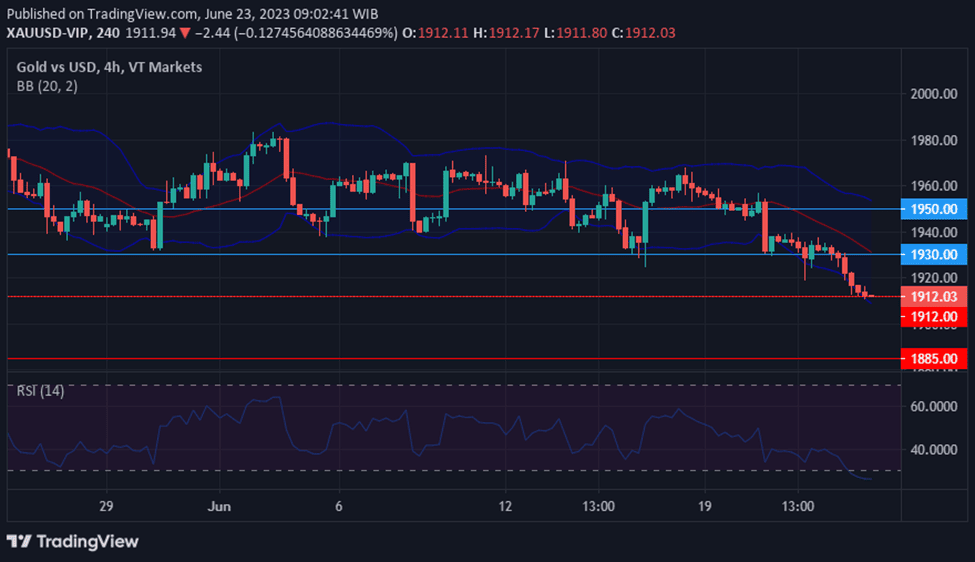Click the closing price value C:1912.03
975x562 pixels.
click(643, 34)
